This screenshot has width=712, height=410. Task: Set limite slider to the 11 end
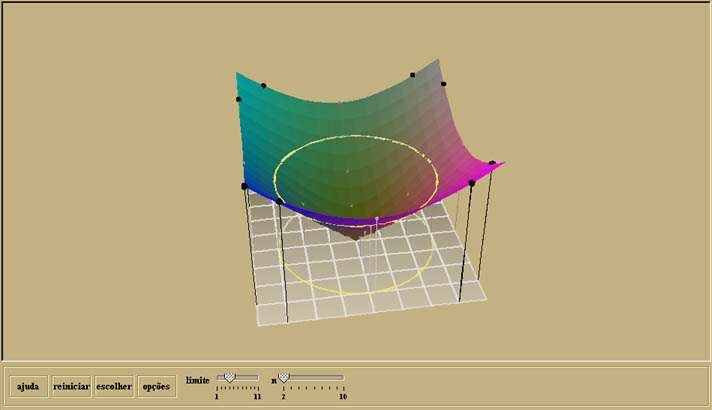257,377
